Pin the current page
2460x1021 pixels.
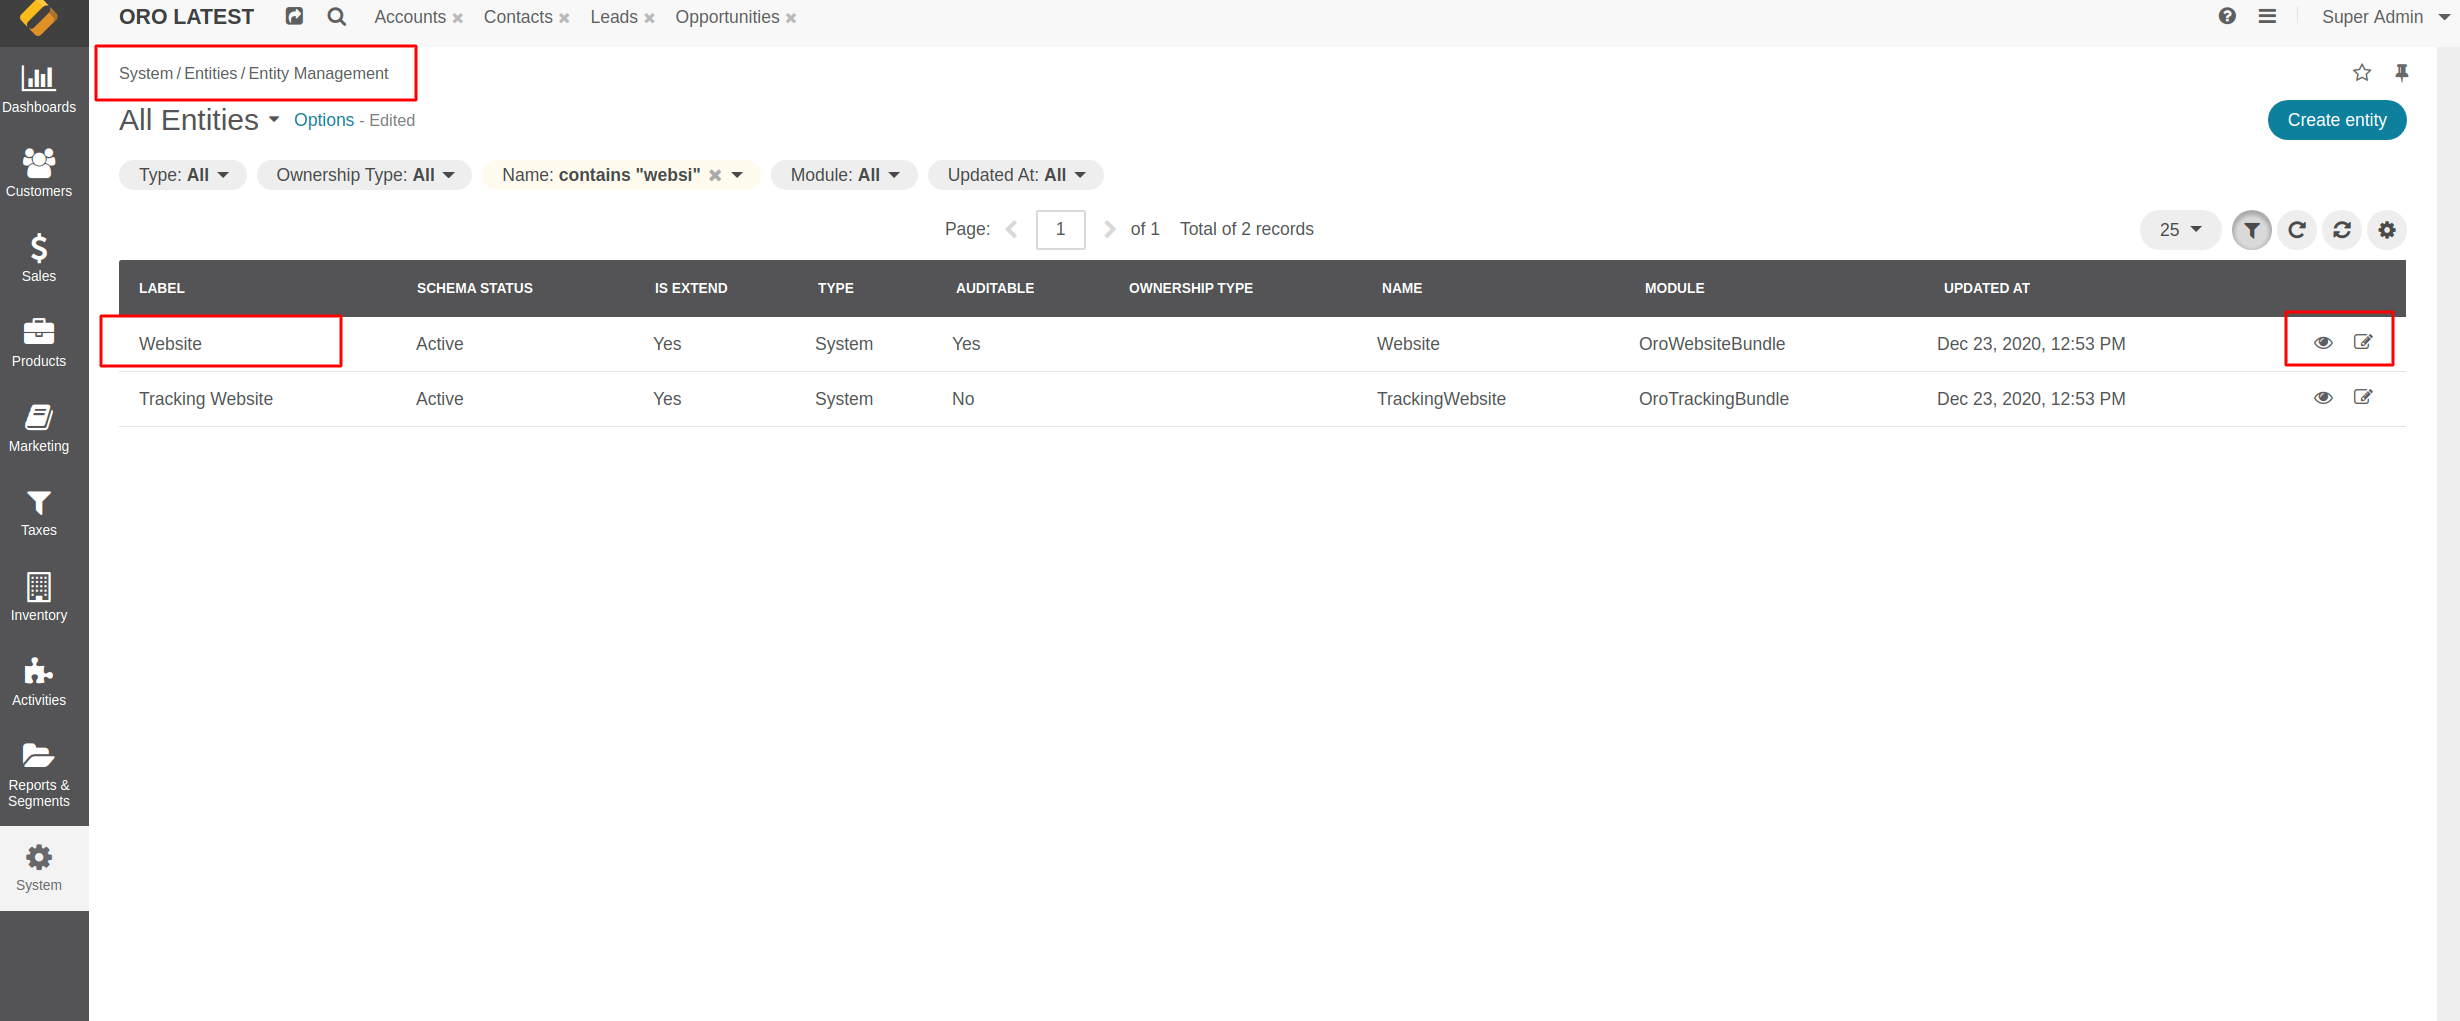pos(2402,72)
